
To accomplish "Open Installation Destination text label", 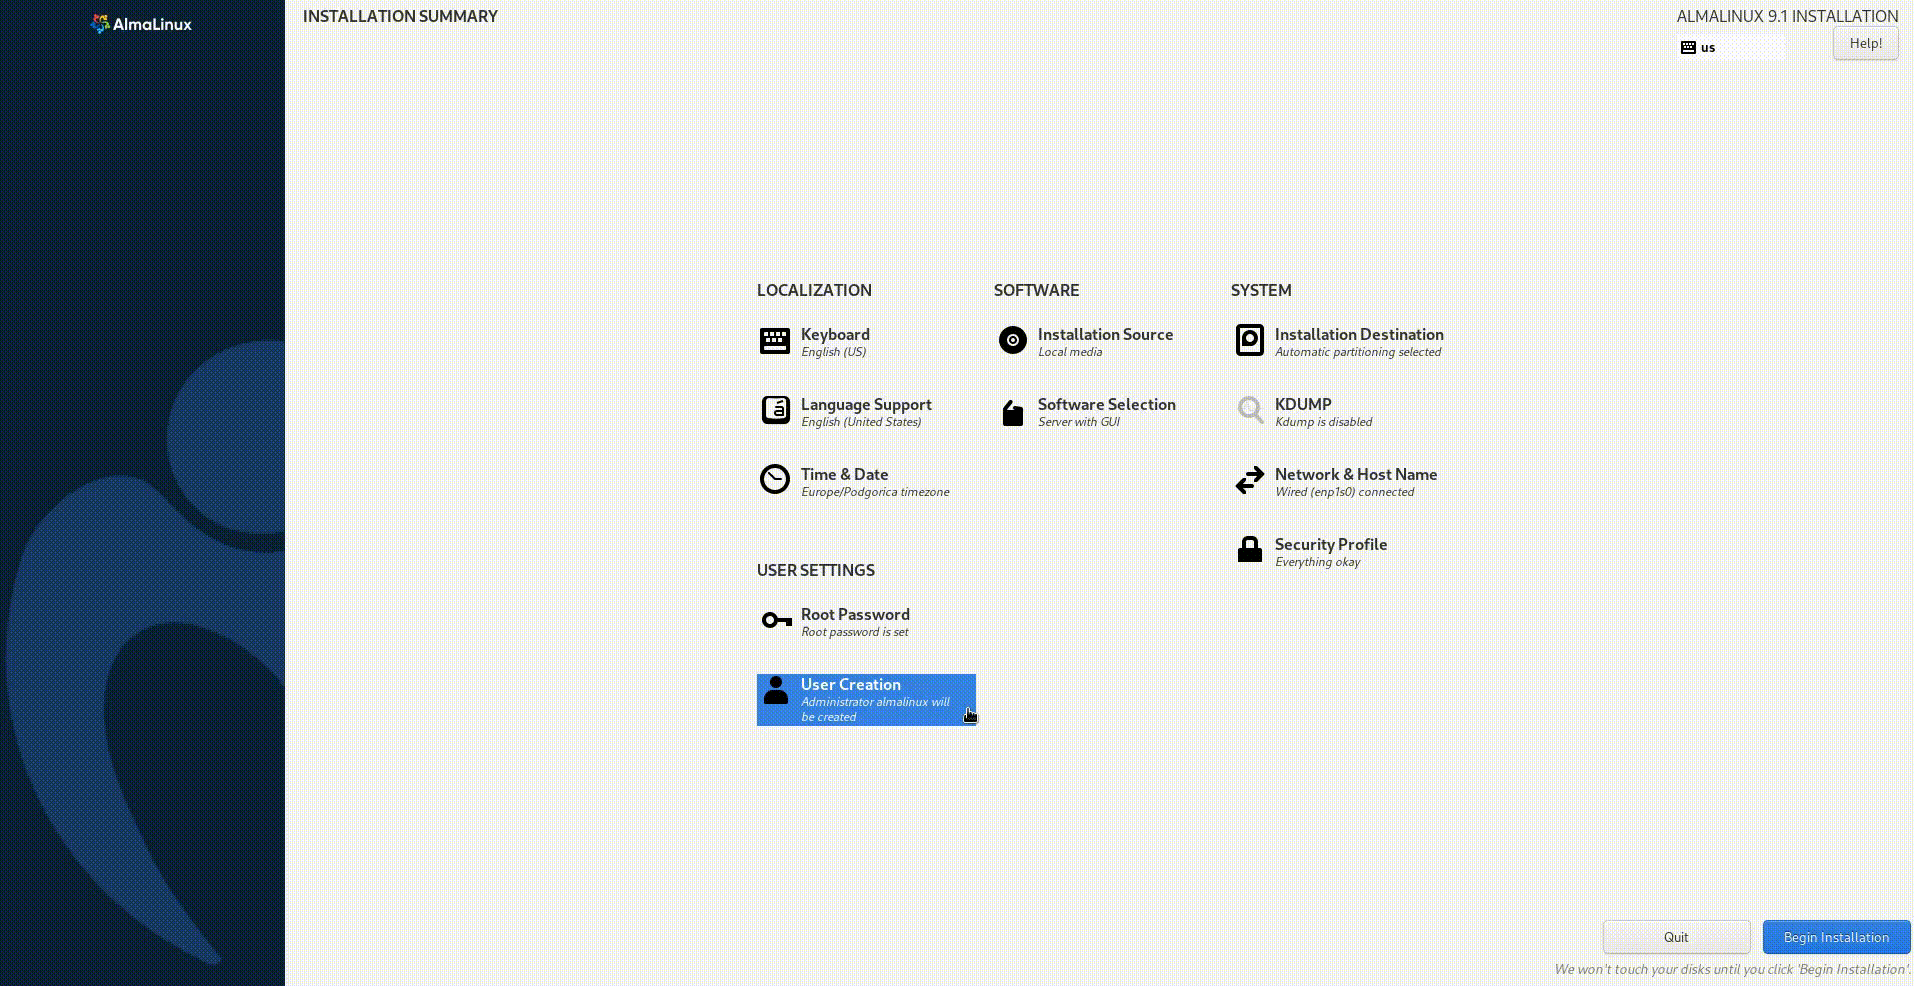I will (1358, 335).
